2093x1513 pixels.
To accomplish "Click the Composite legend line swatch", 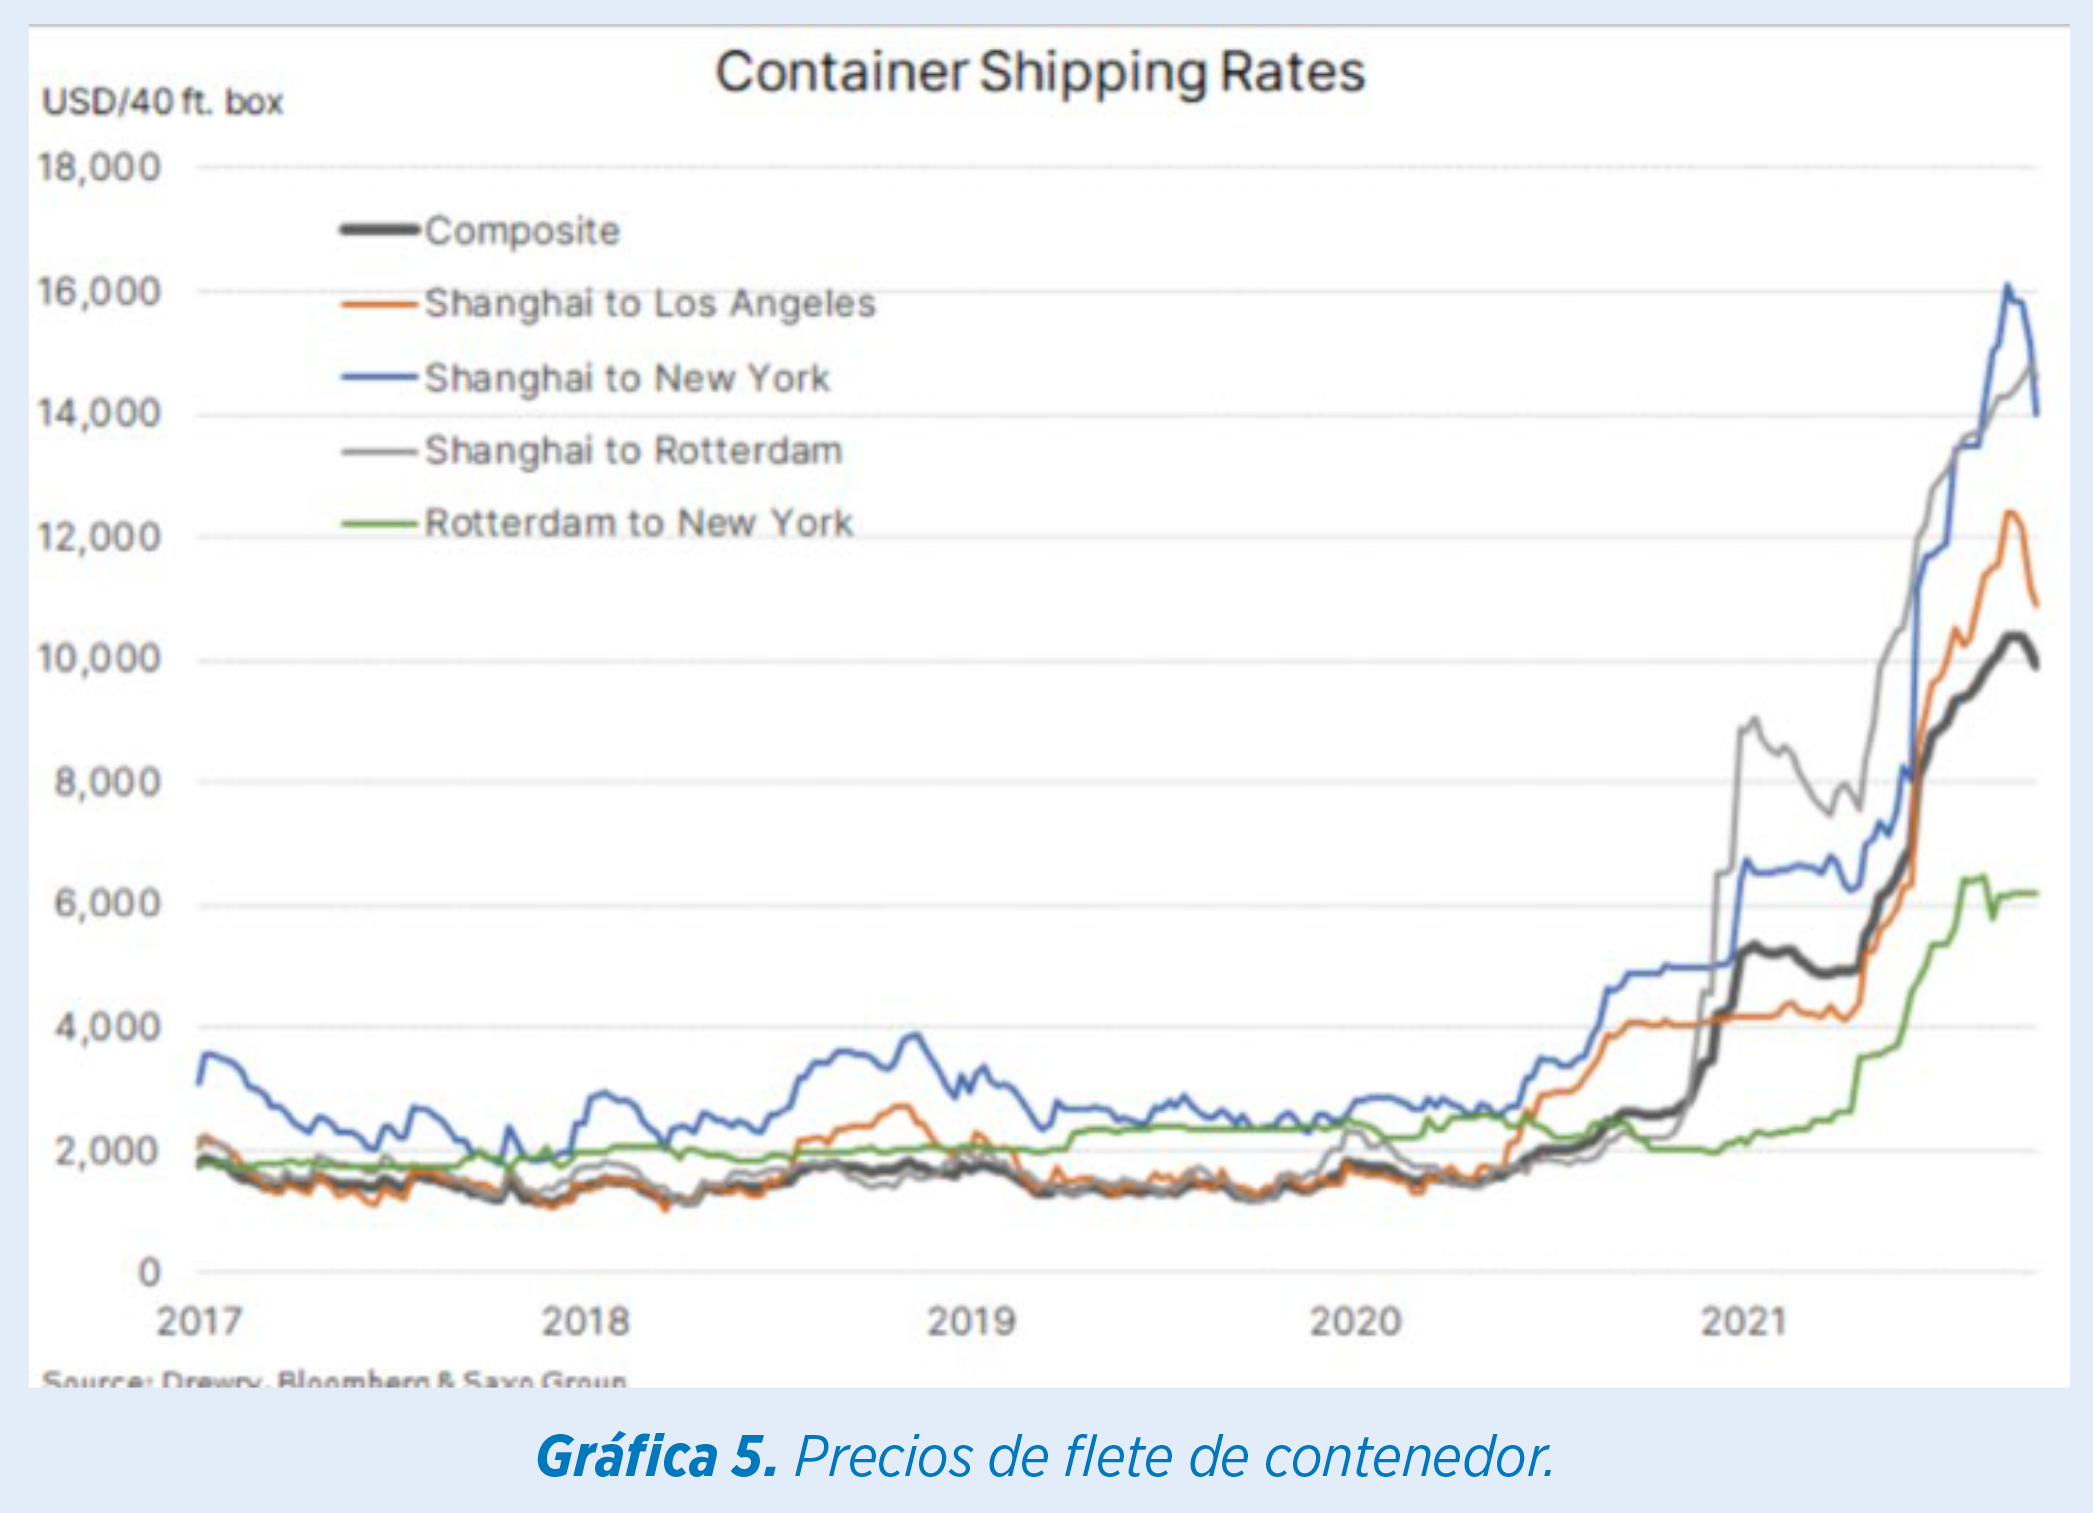I will coord(380,230).
